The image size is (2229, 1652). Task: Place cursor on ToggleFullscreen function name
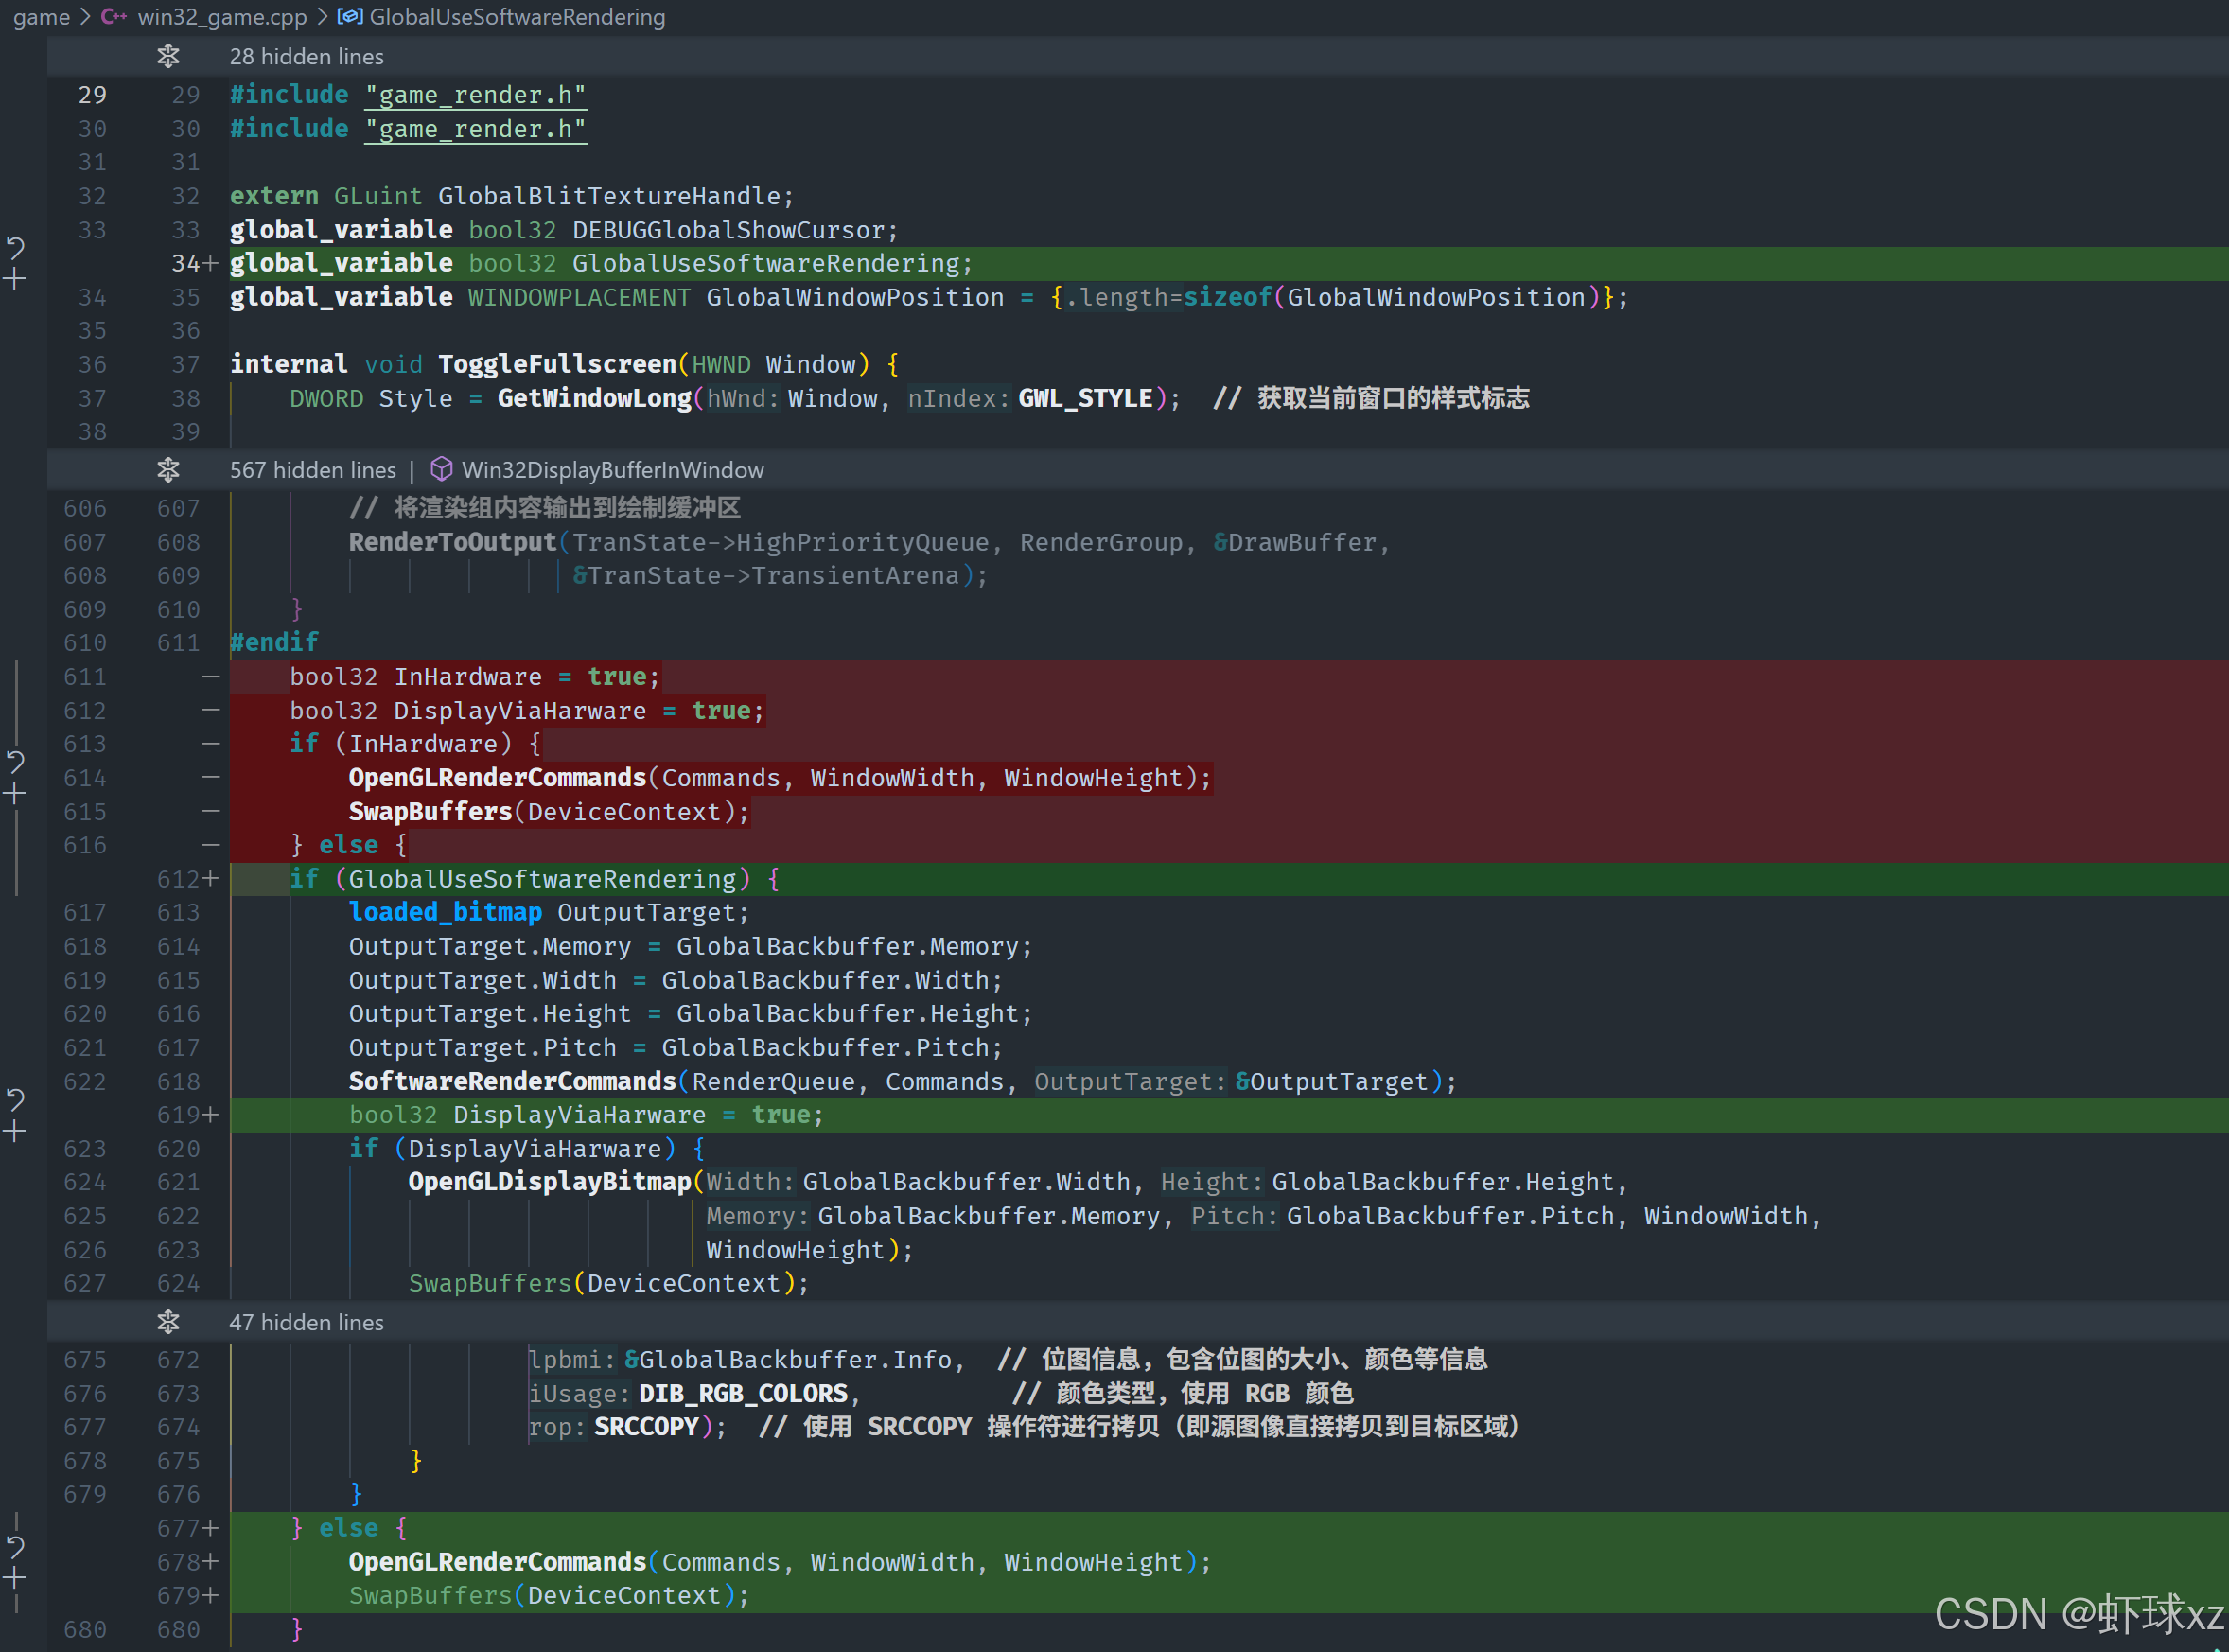556,364
